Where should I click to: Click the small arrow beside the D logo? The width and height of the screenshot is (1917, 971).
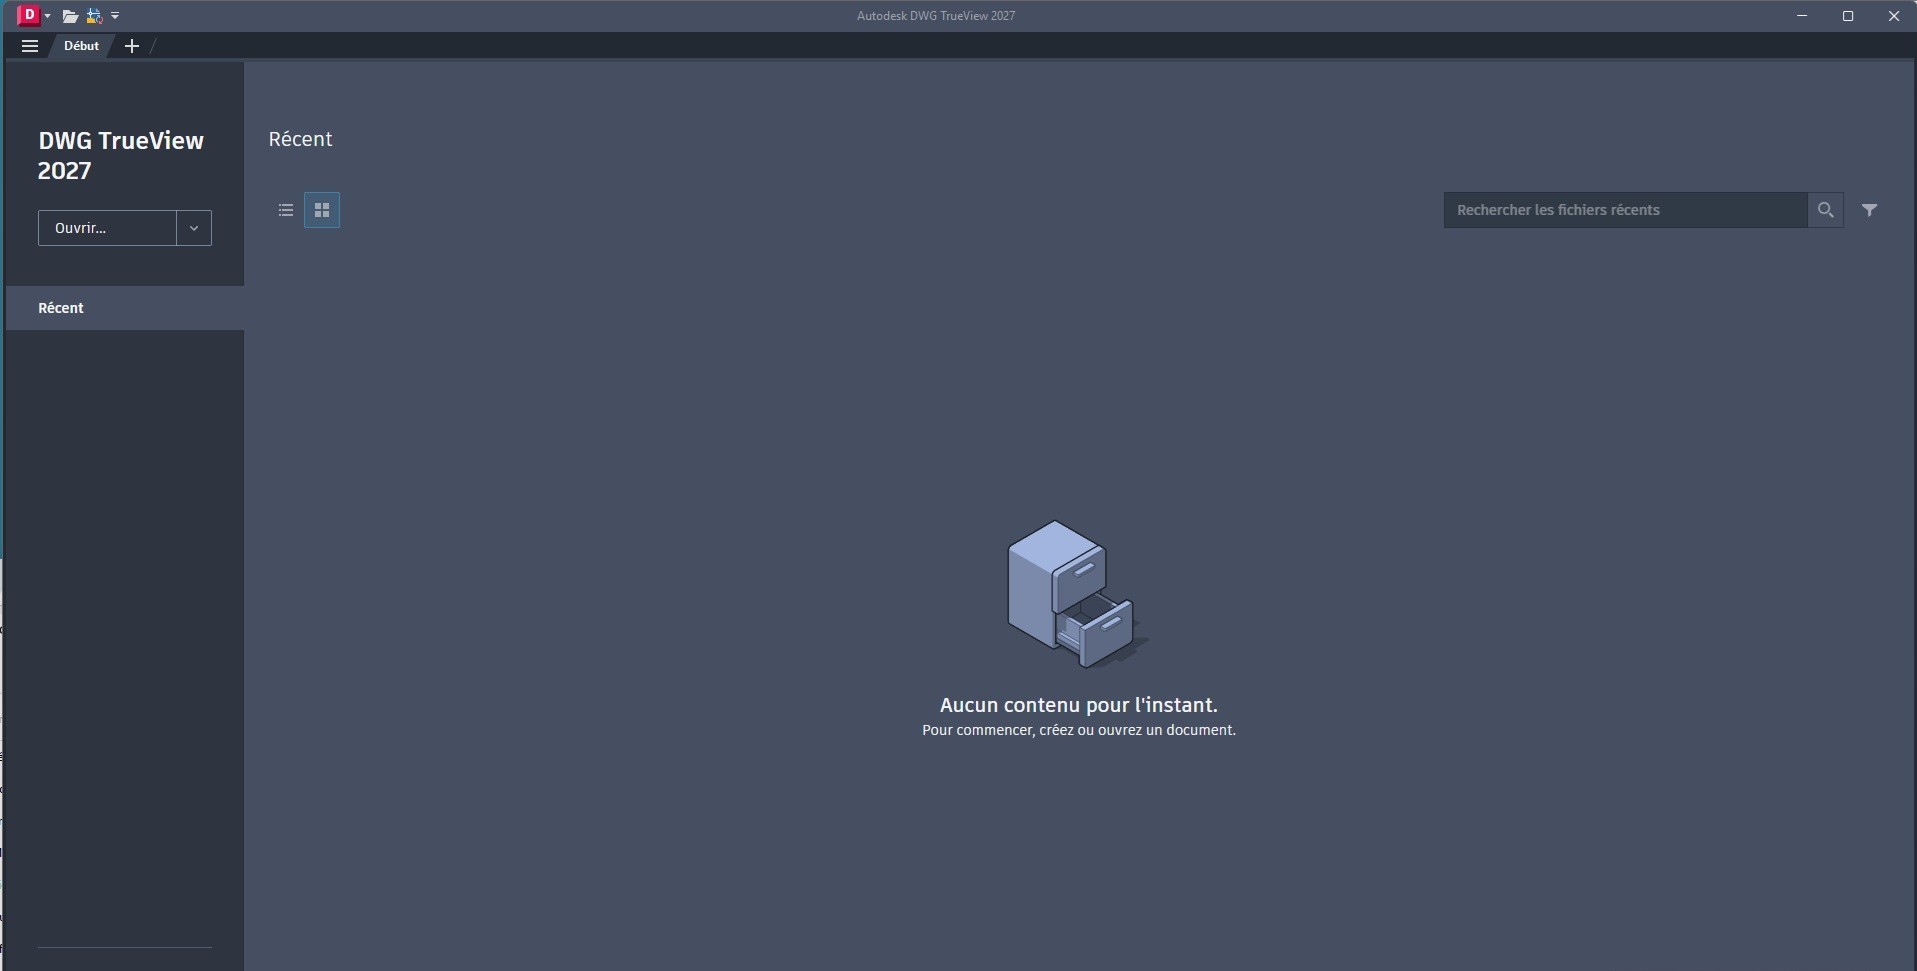[47, 16]
